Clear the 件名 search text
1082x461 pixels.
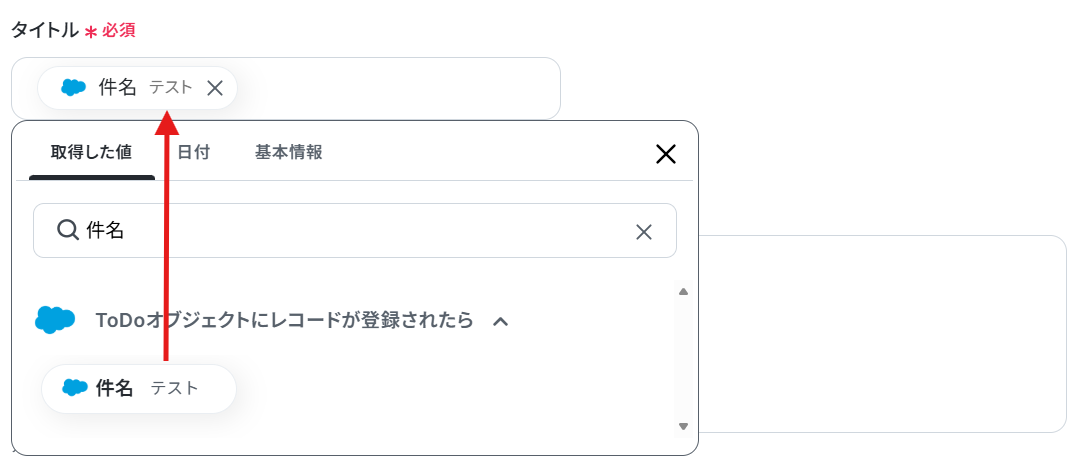(x=643, y=232)
